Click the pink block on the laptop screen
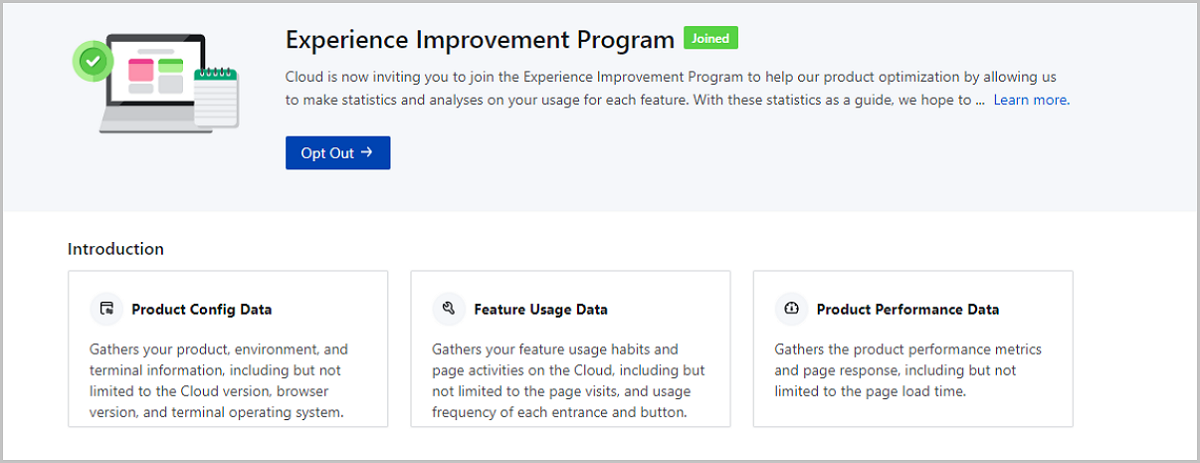This screenshot has width=1200, height=463. [141, 70]
